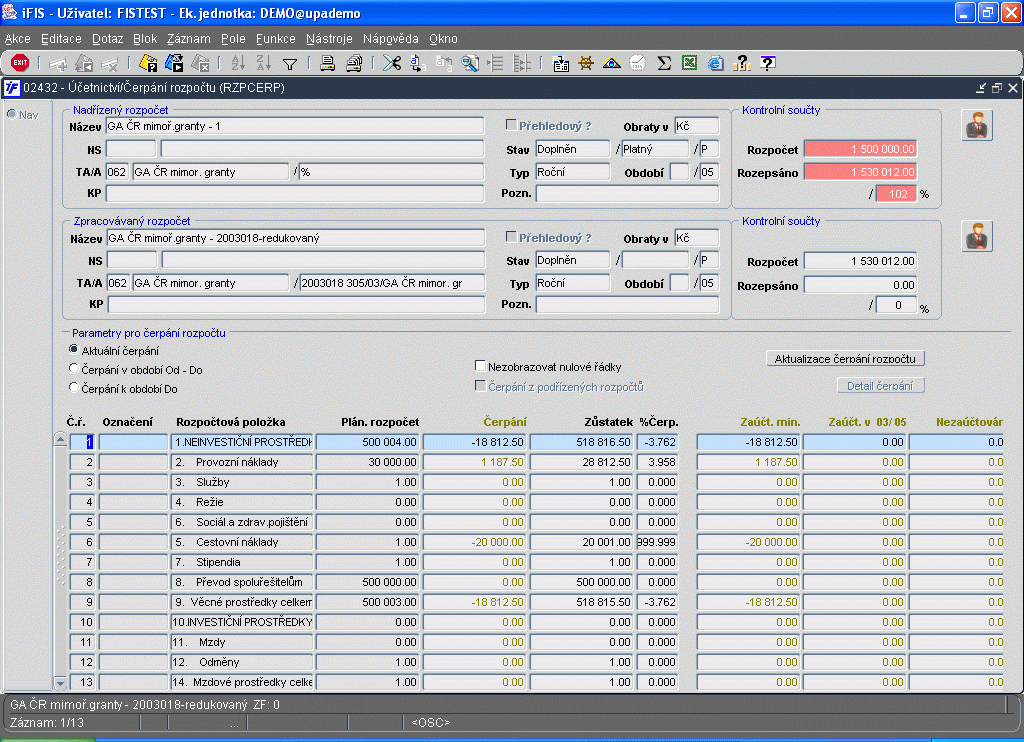Click the green Excel export icon

coord(689,63)
